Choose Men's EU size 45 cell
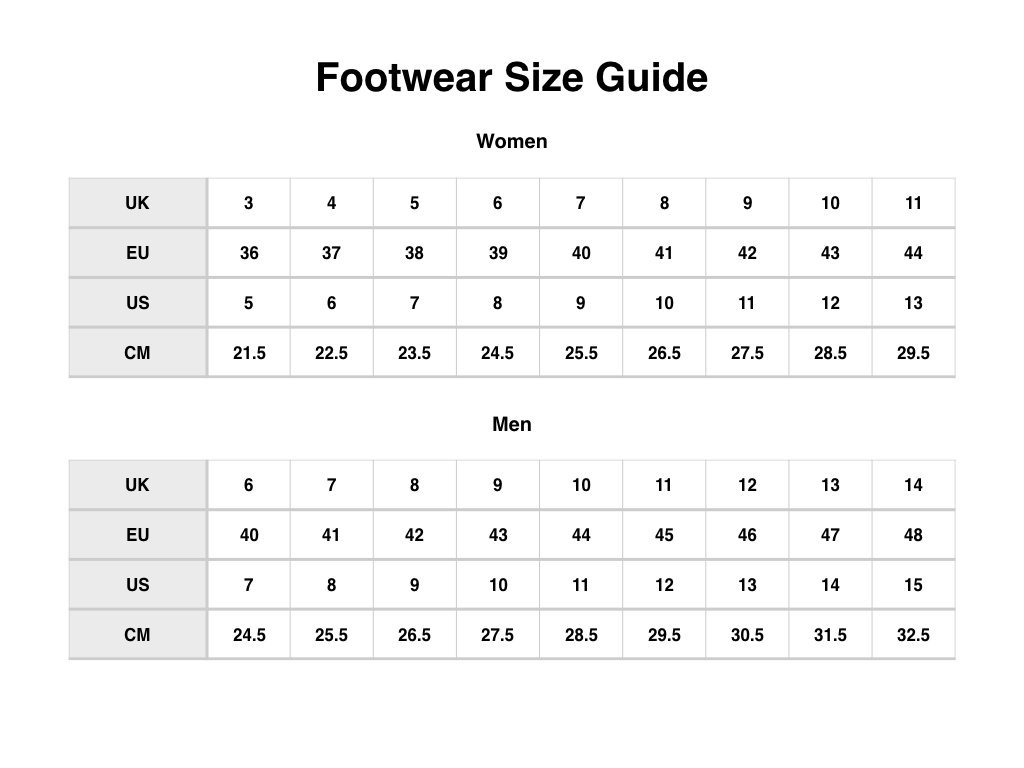Viewport: 1024px width, 768px height. 664,535
